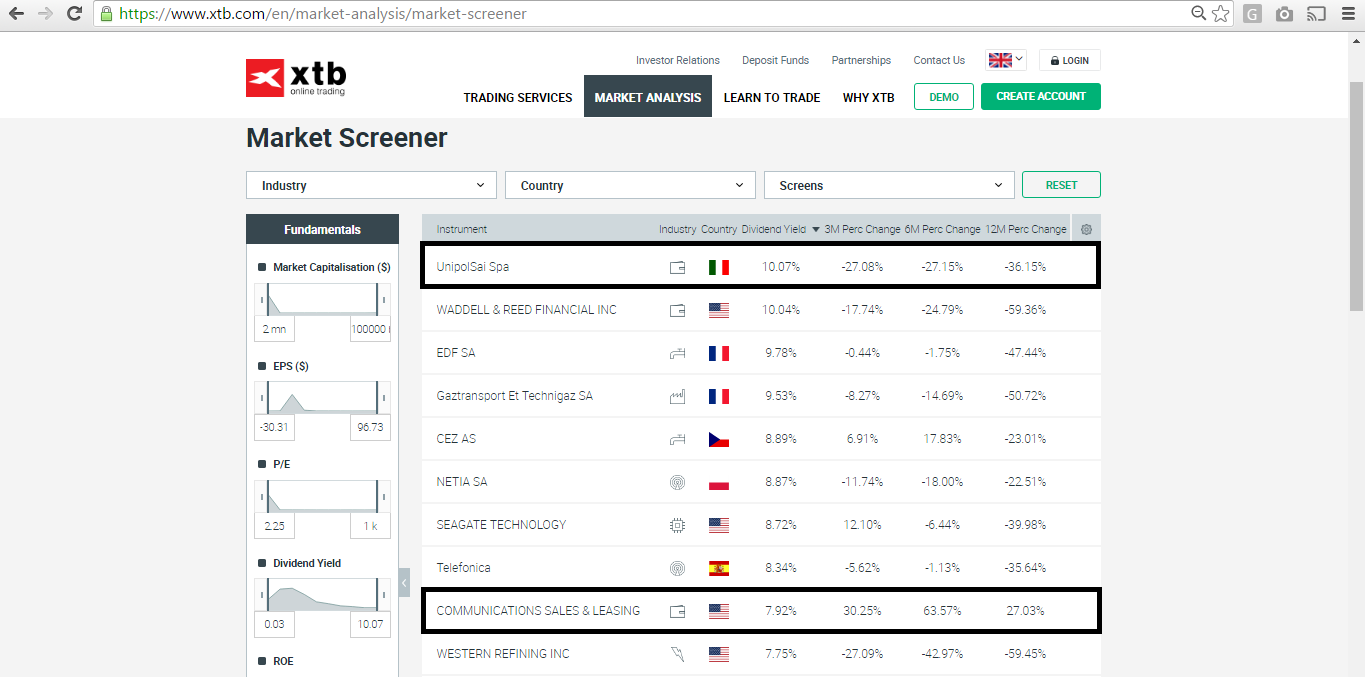This screenshot has height=677, width=1365.
Task: Collapse the Fundamentals side panel
Action: coord(404,581)
